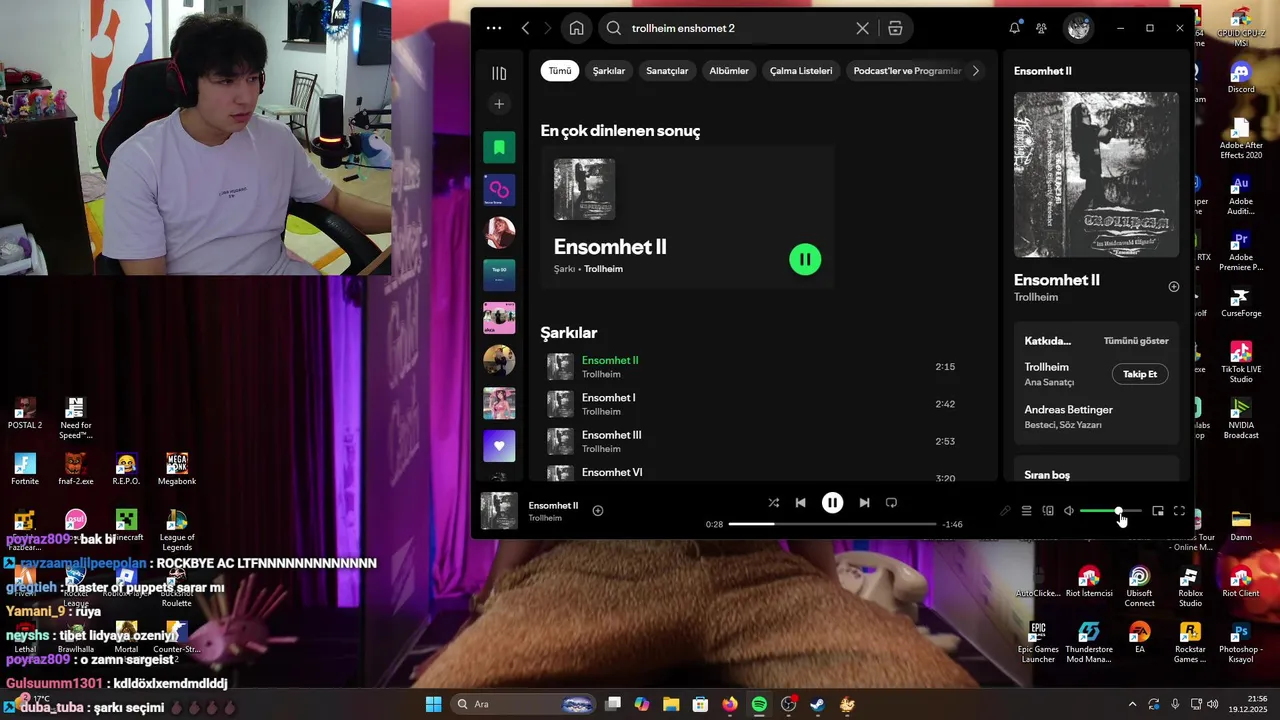Image resolution: width=1280 pixels, height=720 pixels.
Task: Mute volume with the speaker icon
Action: [1069, 511]
